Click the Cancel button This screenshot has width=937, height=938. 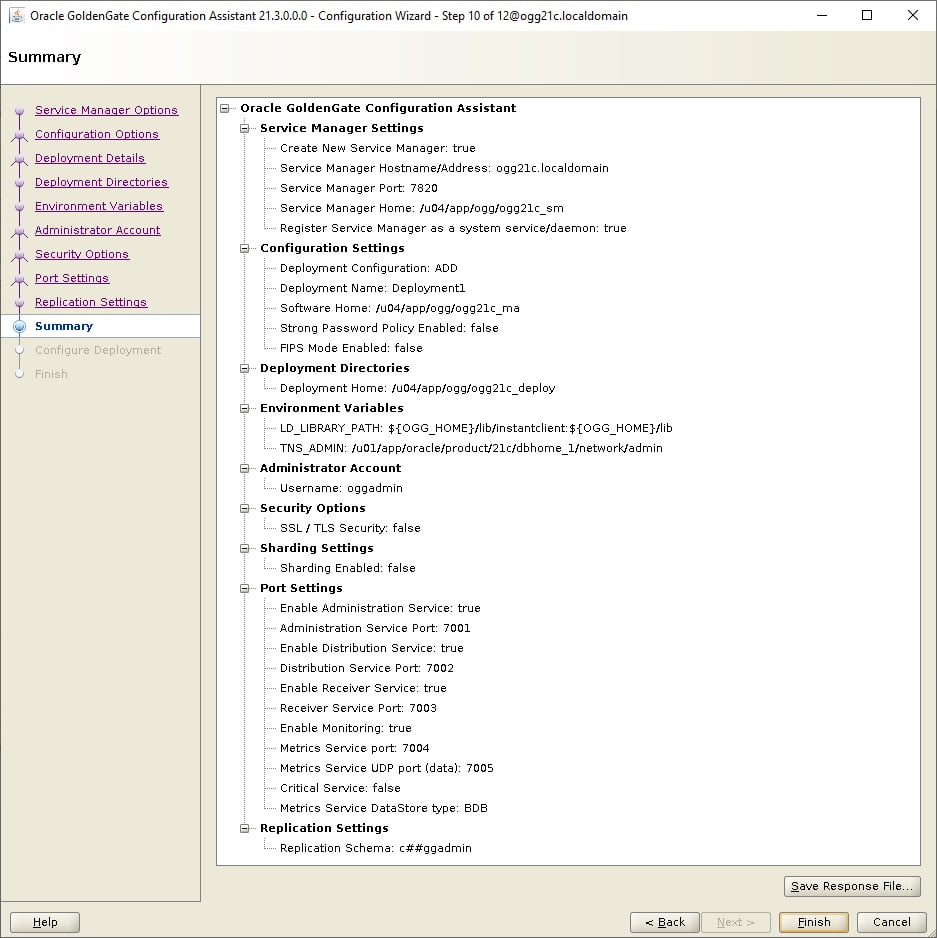pos(892,922)
